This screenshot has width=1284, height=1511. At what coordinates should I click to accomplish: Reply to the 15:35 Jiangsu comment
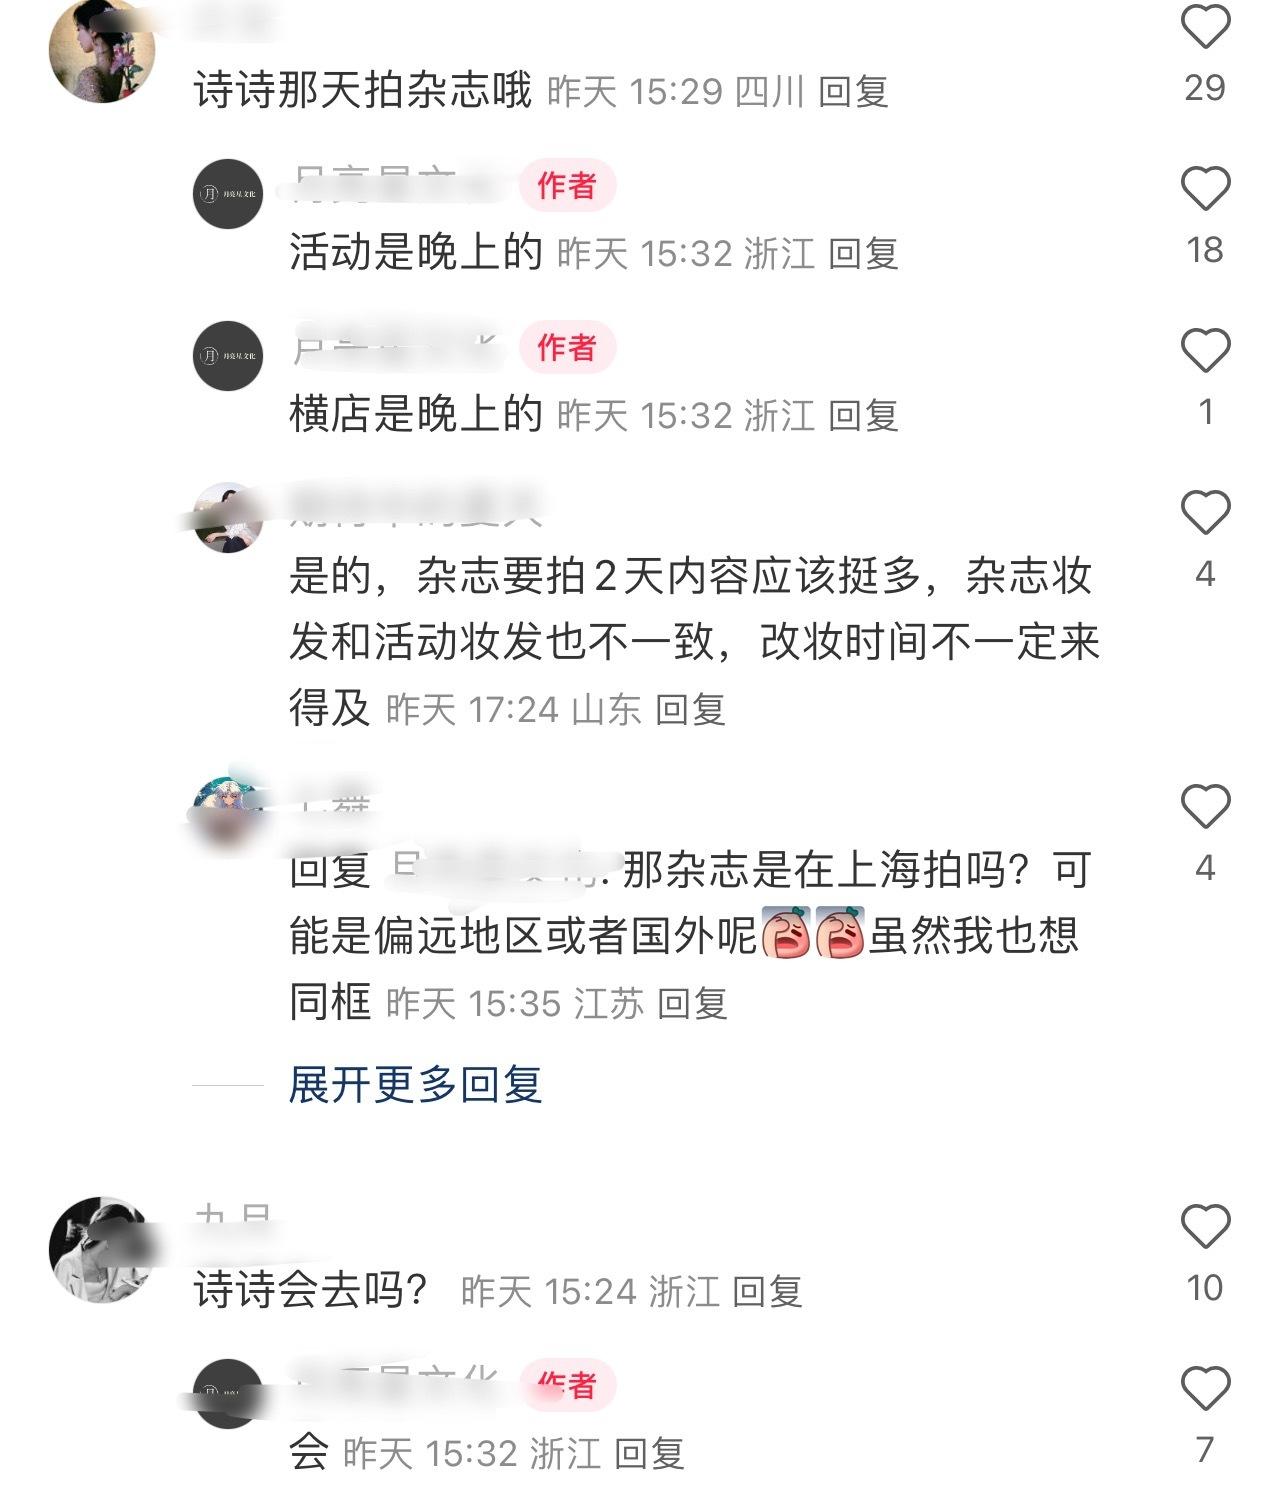[x=692, y=1004]
